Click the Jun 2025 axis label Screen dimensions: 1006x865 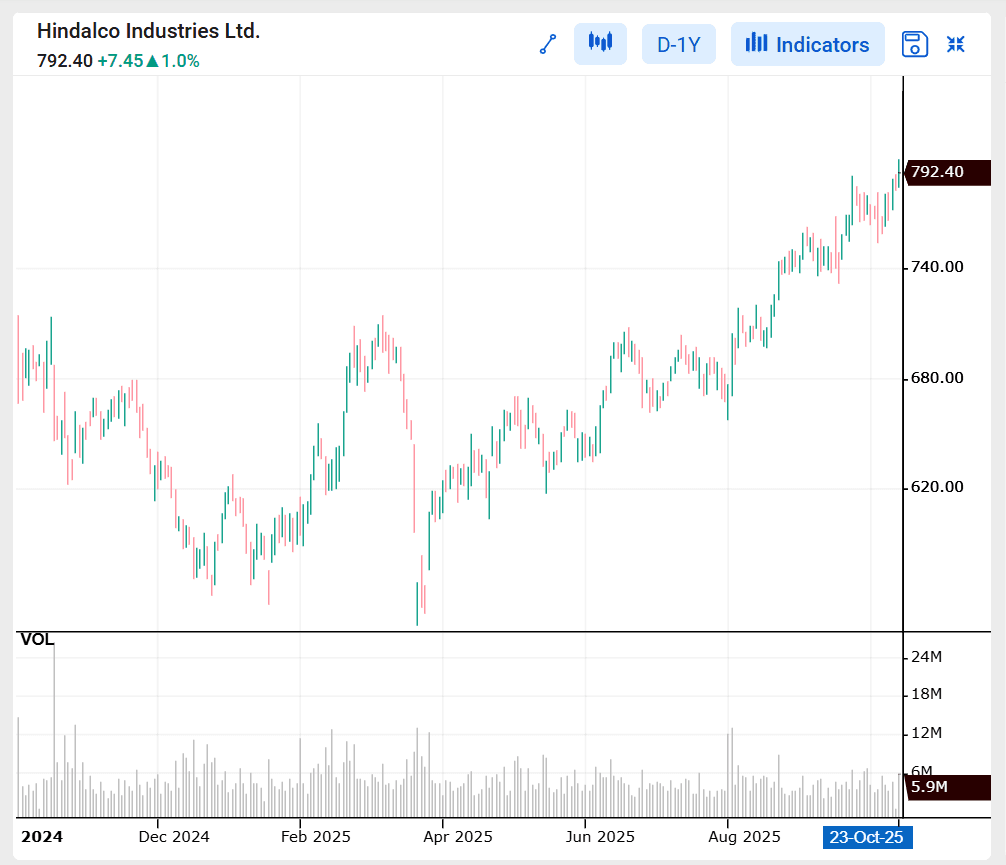(x=600, y=837)
